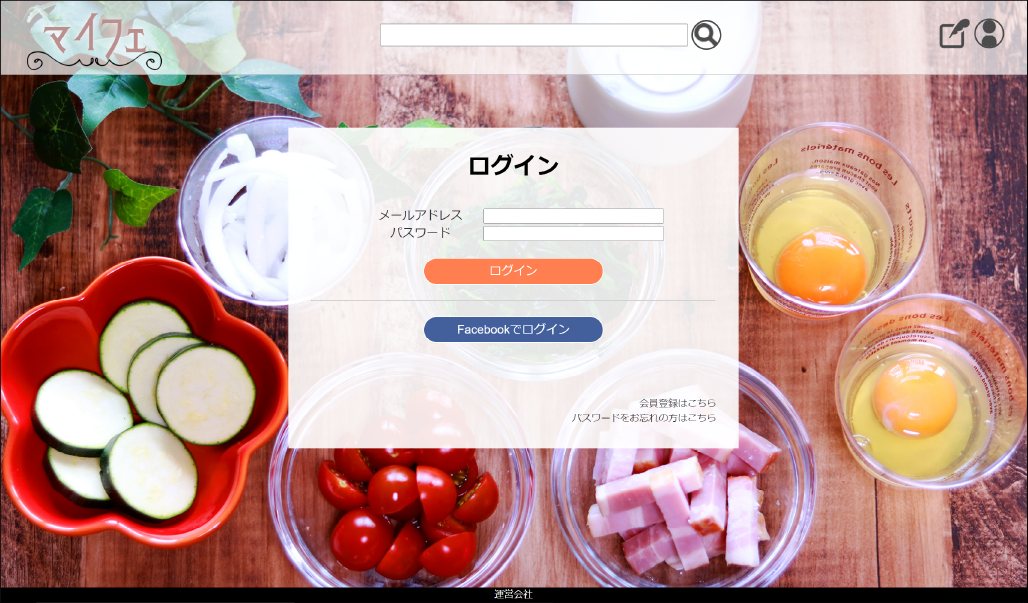Click the decorative swirl under the logo
This screenshot has height=603, width=1028.
tap(94, 62)
